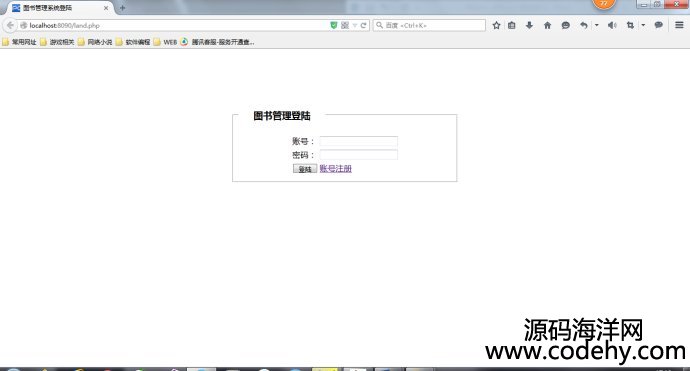Click the speaker mute icon

tap(612, 26)
